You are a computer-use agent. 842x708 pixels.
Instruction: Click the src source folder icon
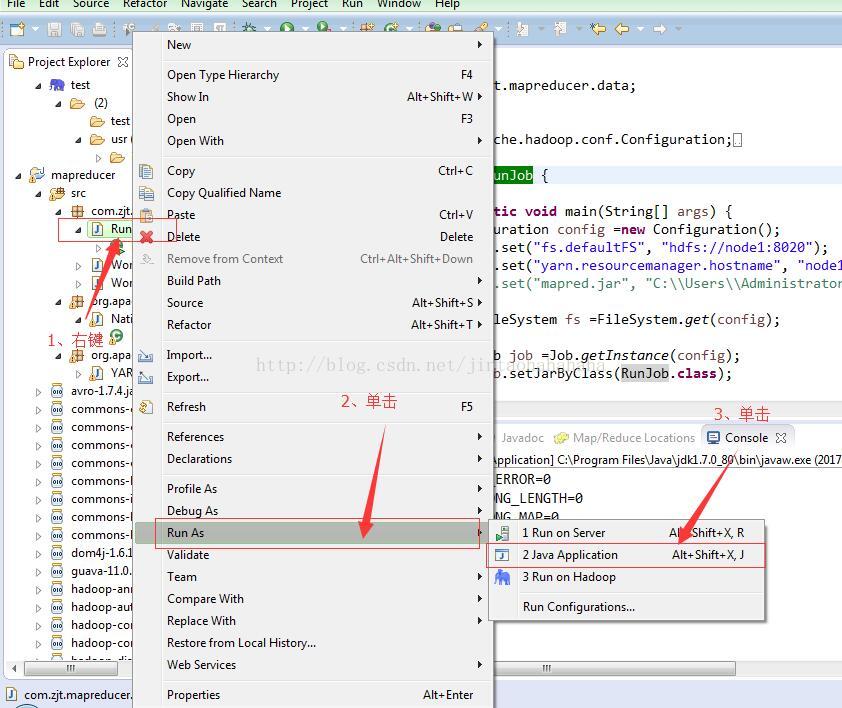(57, 193)
